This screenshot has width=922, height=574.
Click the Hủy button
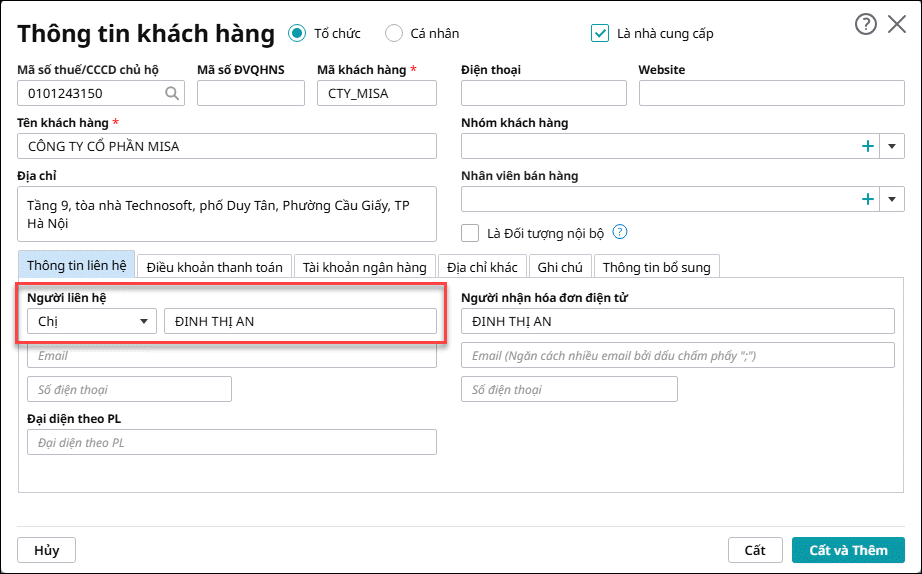pos(47,550)
